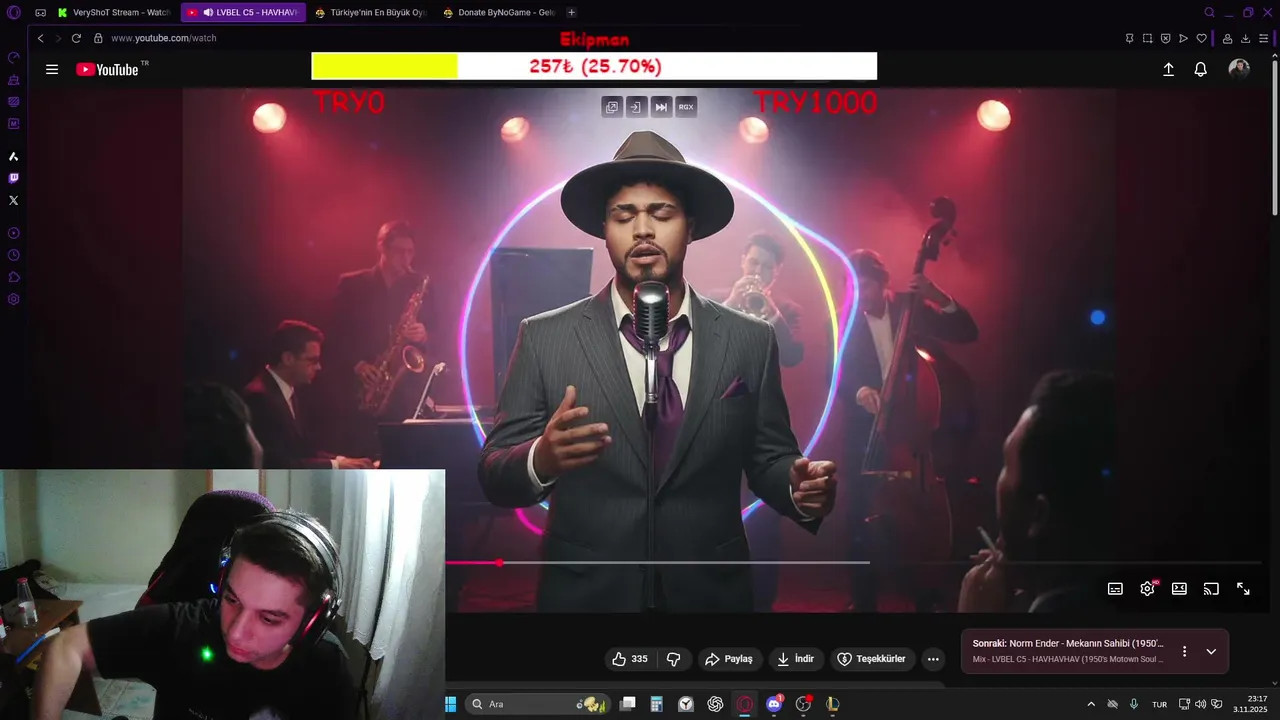Open the YouTube hamburger guide menu

click(52, 69)
